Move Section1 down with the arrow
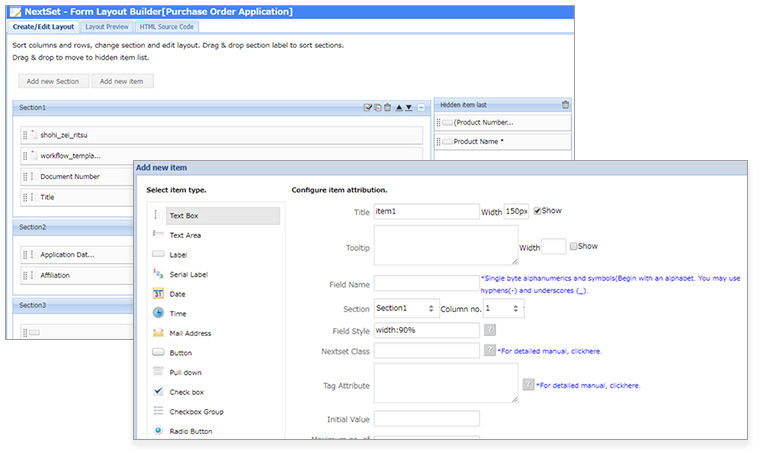 409,108
